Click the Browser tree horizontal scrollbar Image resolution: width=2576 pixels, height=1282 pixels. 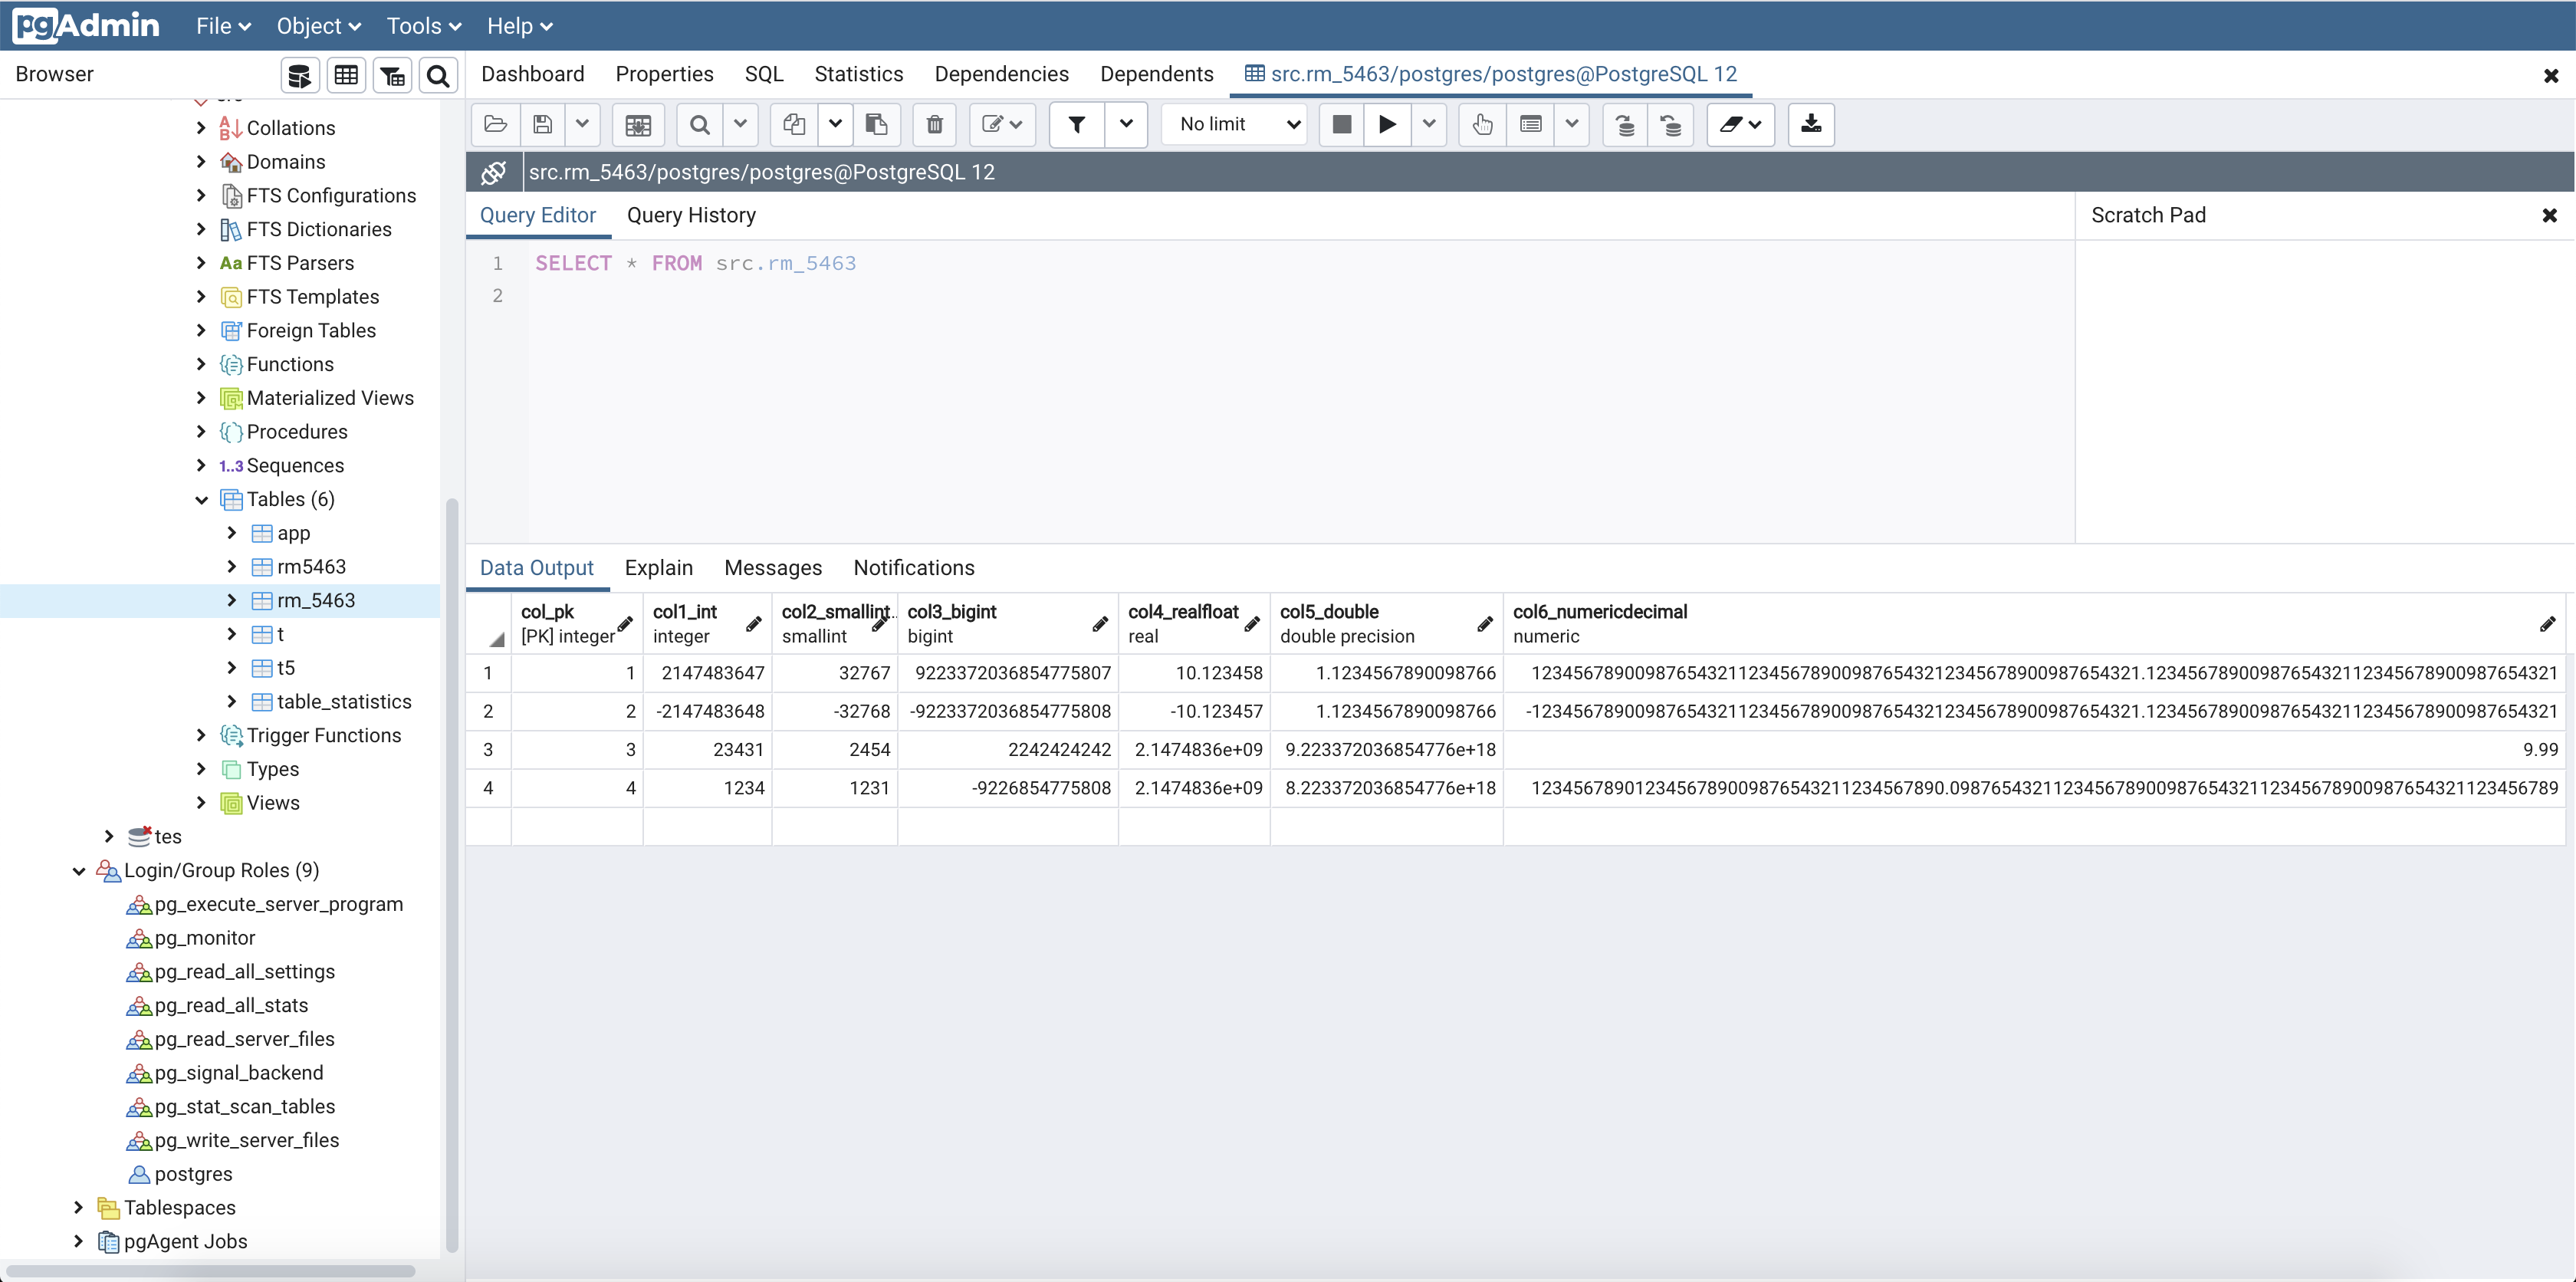[x=210, y=1270]
